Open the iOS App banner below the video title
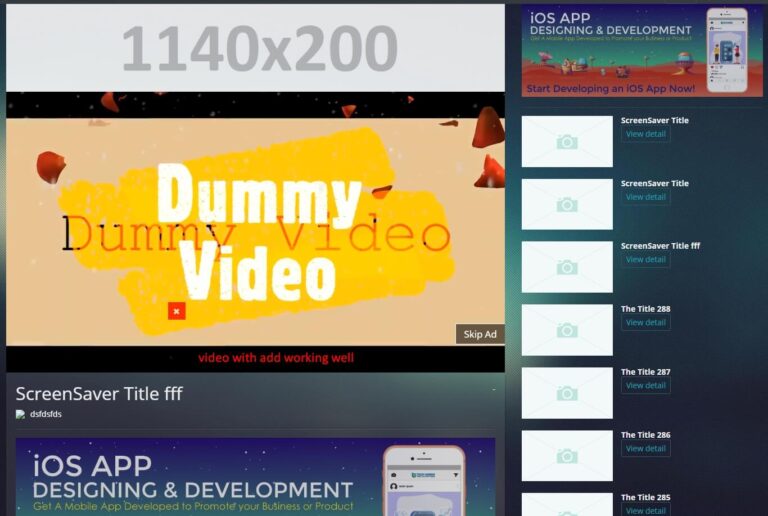 click(x=255, y=476)
